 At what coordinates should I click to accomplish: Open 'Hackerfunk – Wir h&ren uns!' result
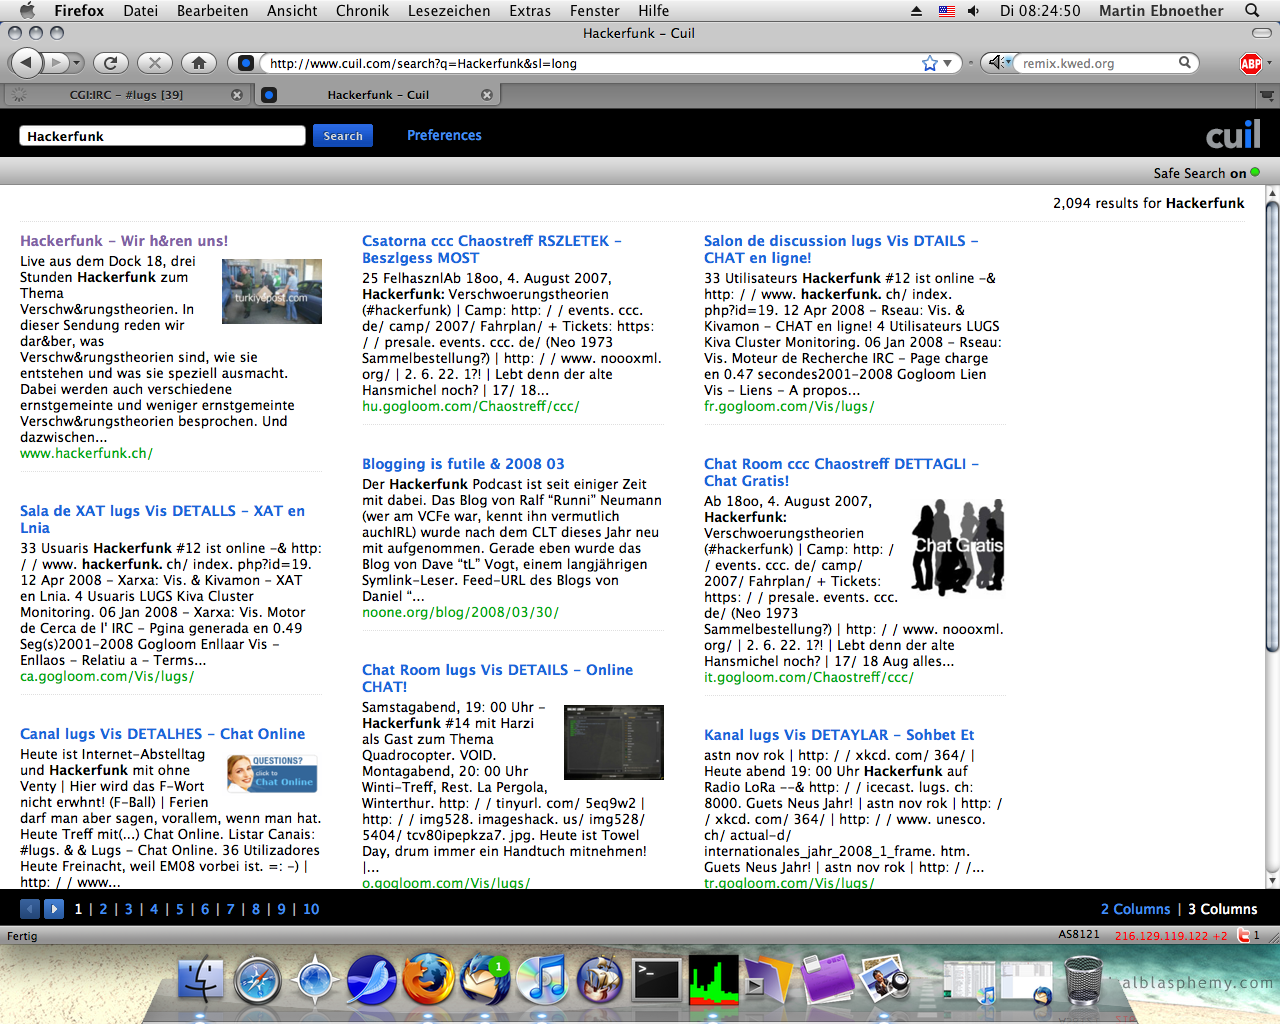tap(124, 241)
